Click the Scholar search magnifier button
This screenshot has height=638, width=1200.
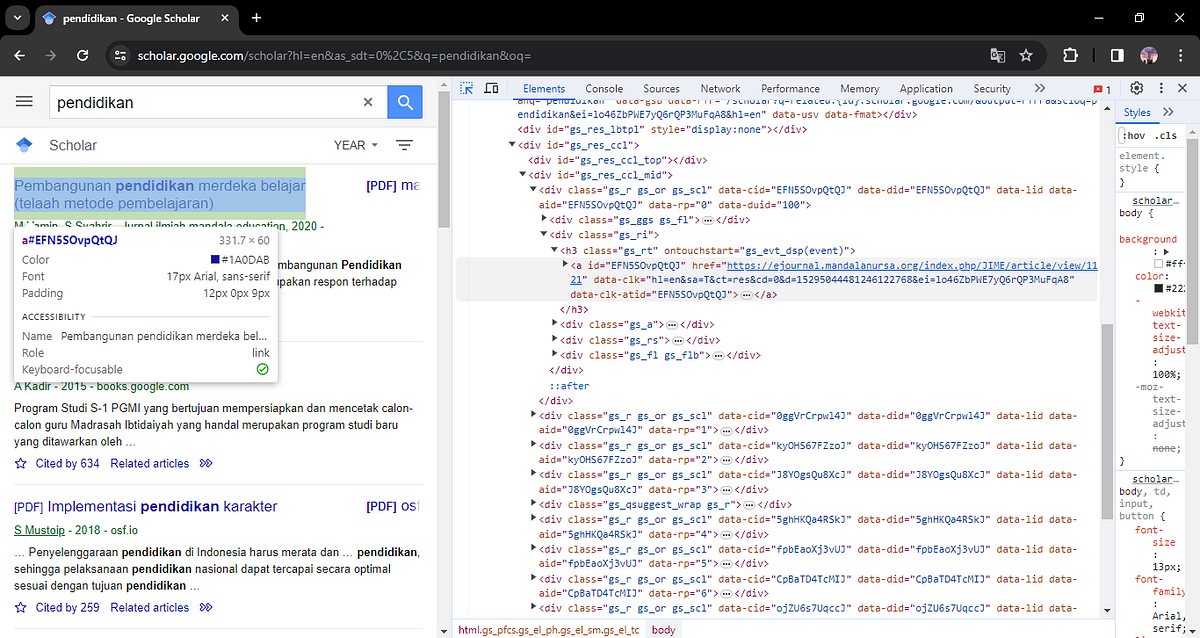click(x=404, y=101)
